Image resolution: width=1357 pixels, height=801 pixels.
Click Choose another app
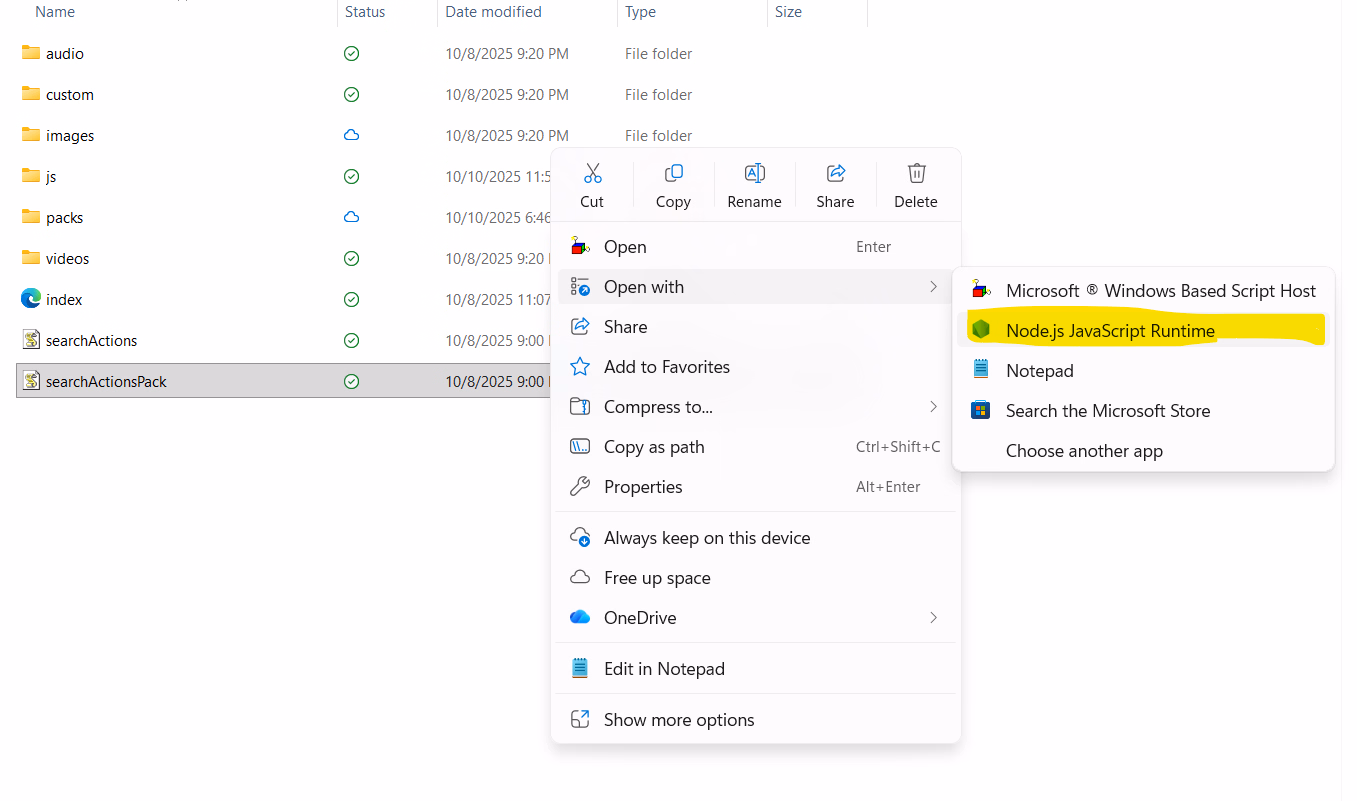[1084, 451]
